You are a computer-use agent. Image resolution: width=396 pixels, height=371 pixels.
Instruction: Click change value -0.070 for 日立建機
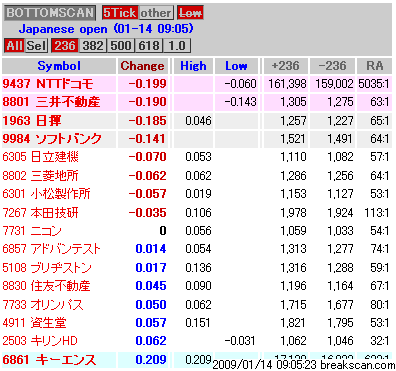[147, 156]
